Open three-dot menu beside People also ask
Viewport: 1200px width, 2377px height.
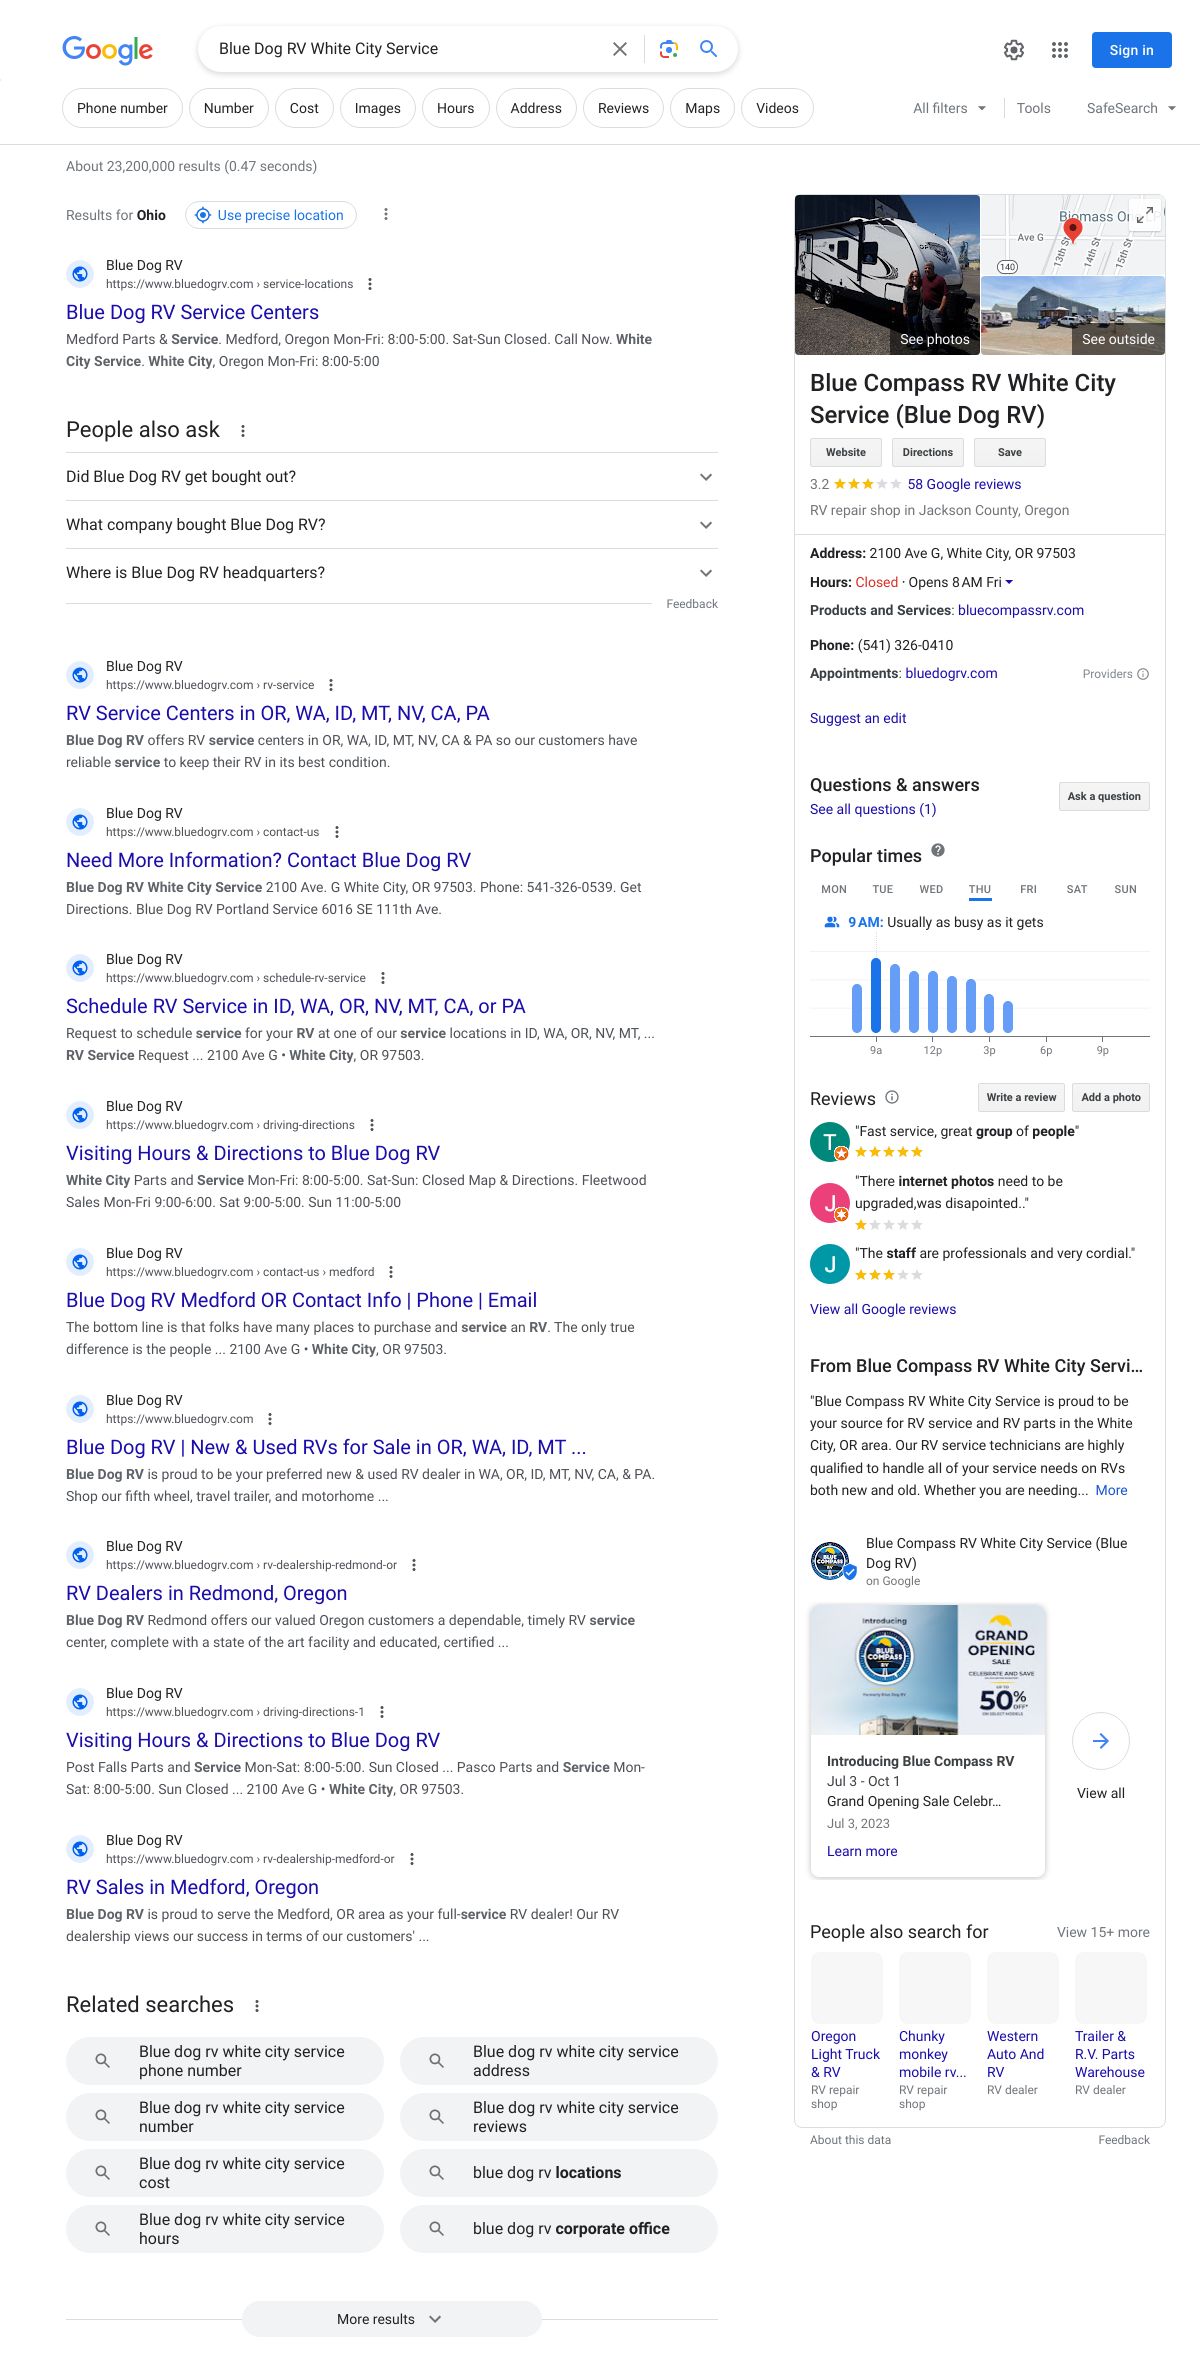pos(242,431)
